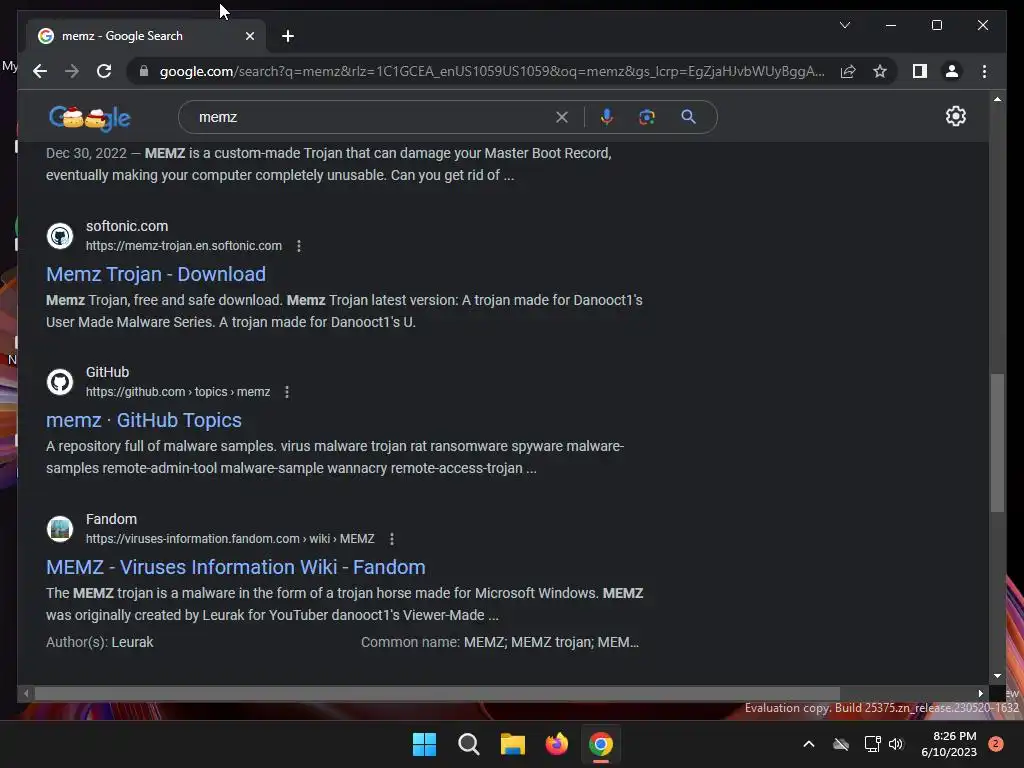Click the github.com › topics › memz URL
The image size is (1024, 768).
click(x=178, y=392)
